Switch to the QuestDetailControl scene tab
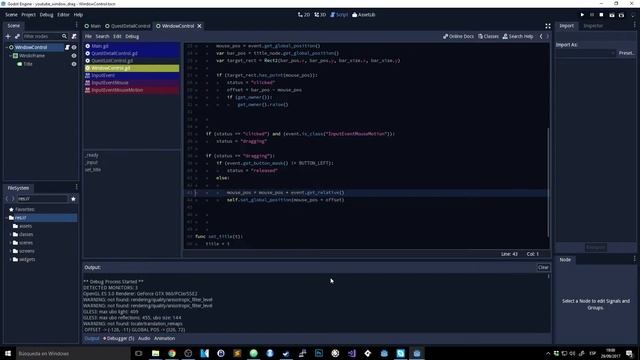The image size is (640, 360). (x=128, y=26)
